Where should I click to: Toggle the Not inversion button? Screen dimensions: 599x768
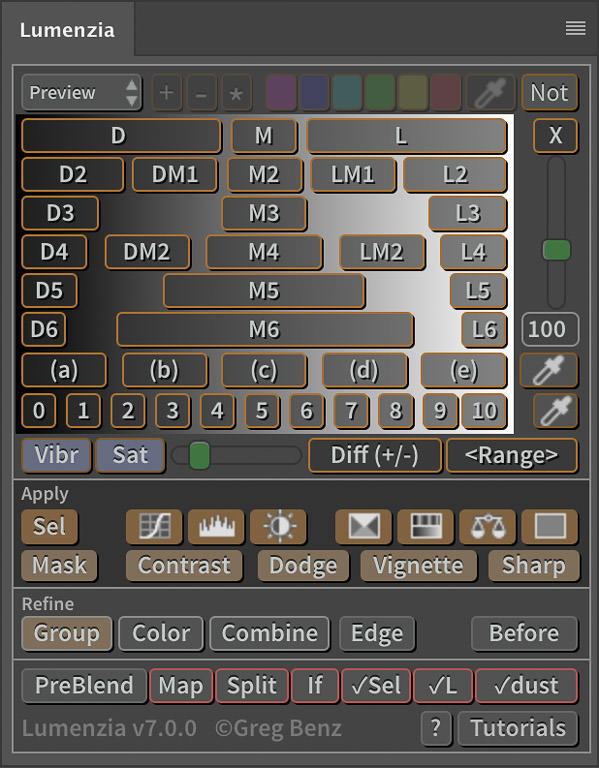click(x=550, y=92)
